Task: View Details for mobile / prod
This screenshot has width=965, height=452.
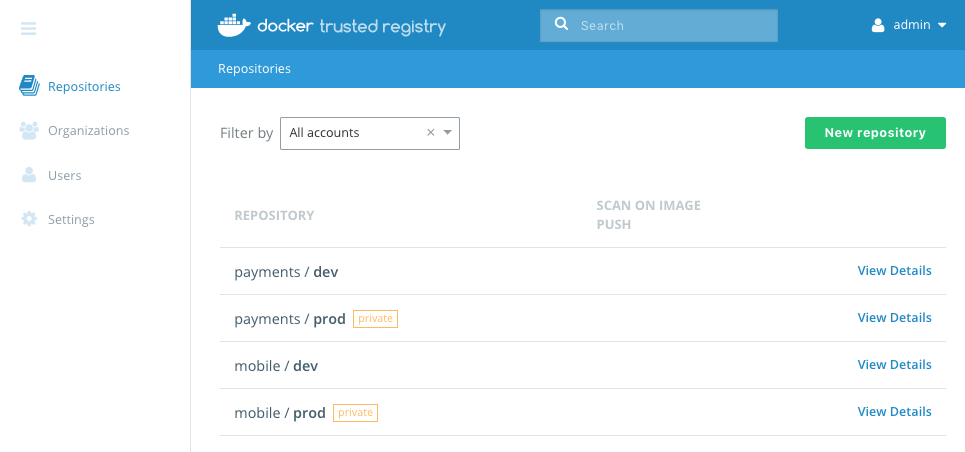Action: tap(894, 412)
